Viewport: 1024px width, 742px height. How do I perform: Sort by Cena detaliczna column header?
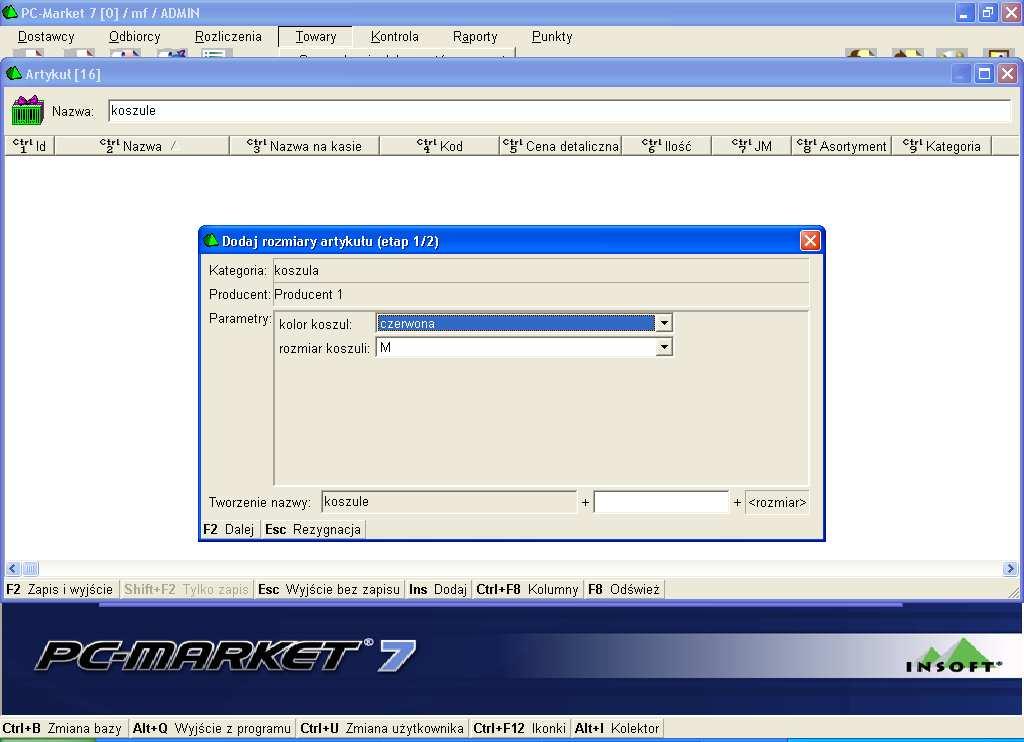click(x=561, y=146)
